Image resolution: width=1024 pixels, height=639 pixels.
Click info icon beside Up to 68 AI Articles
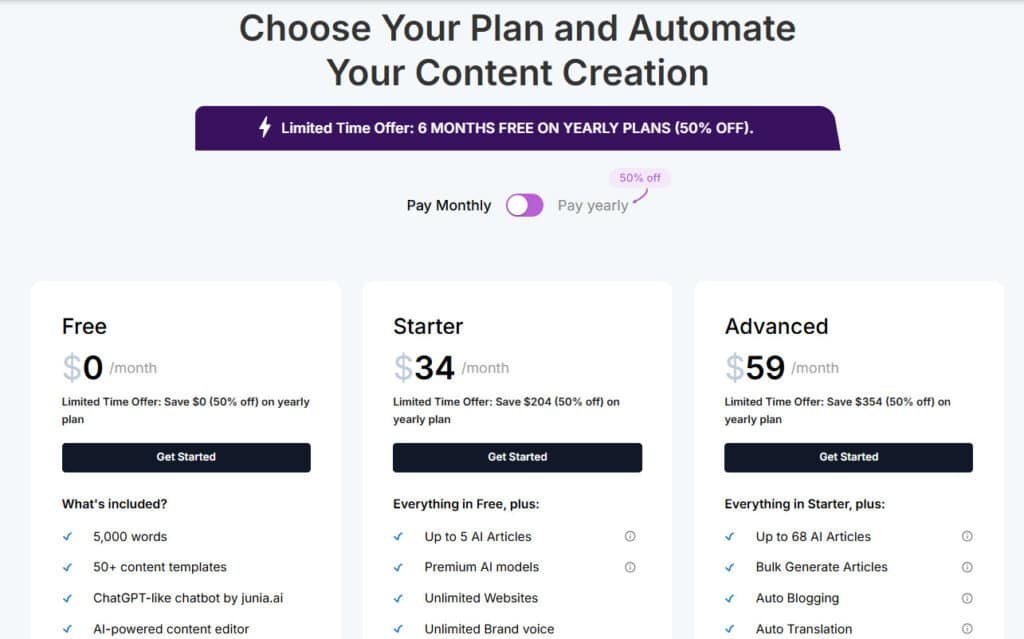tap(967, 536)
